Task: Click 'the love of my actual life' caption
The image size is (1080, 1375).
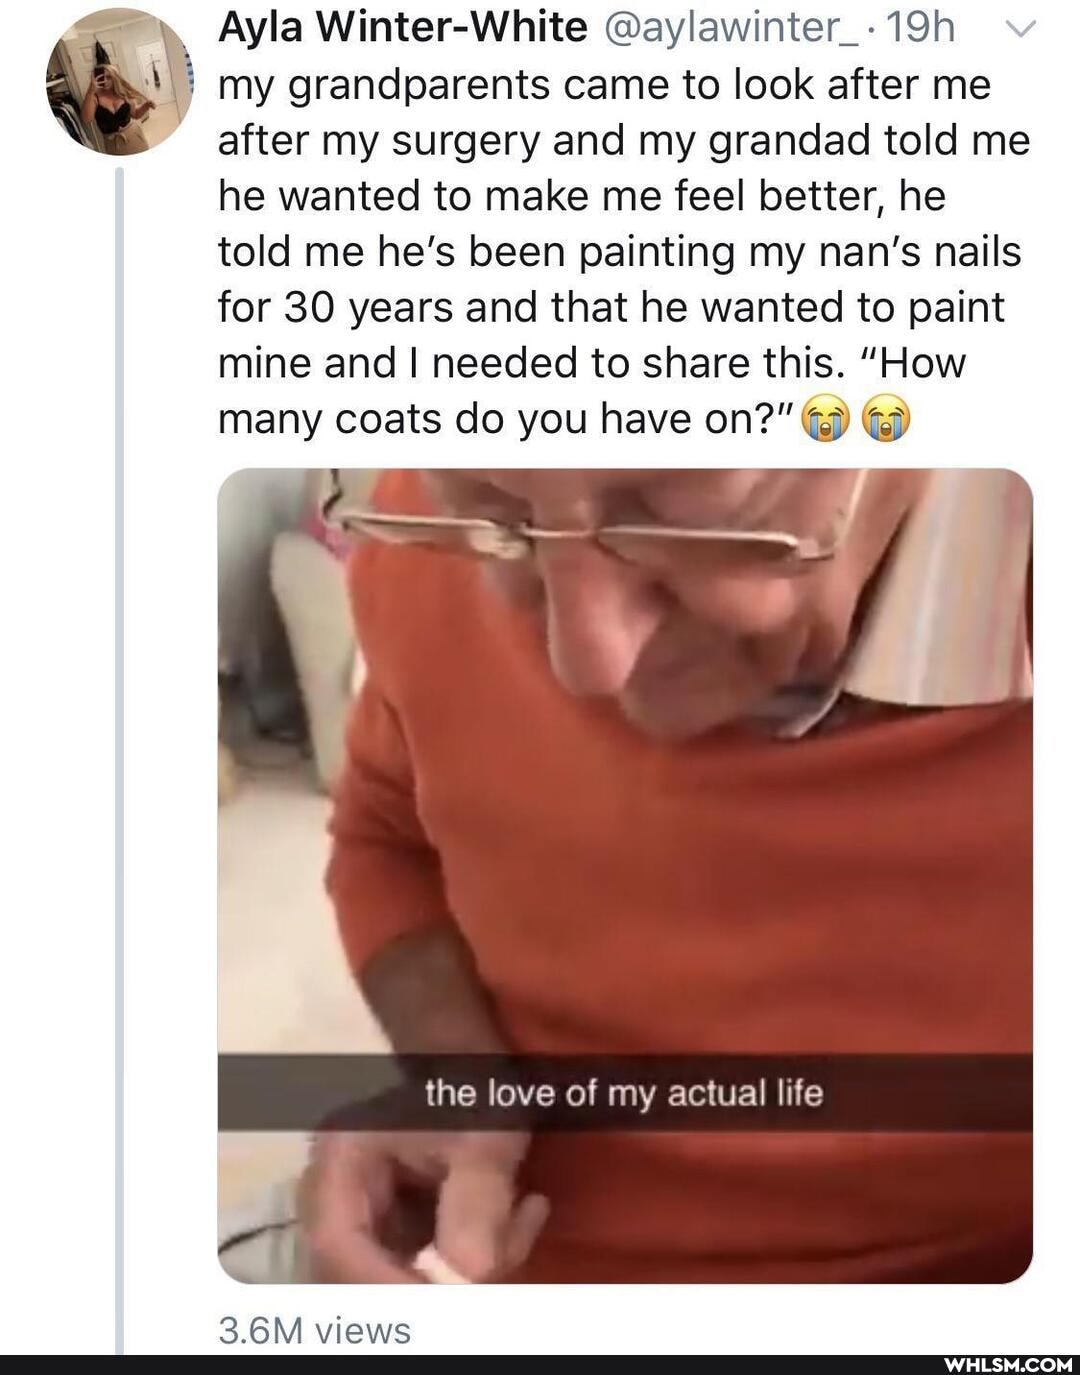Action: pos(624,1092)
